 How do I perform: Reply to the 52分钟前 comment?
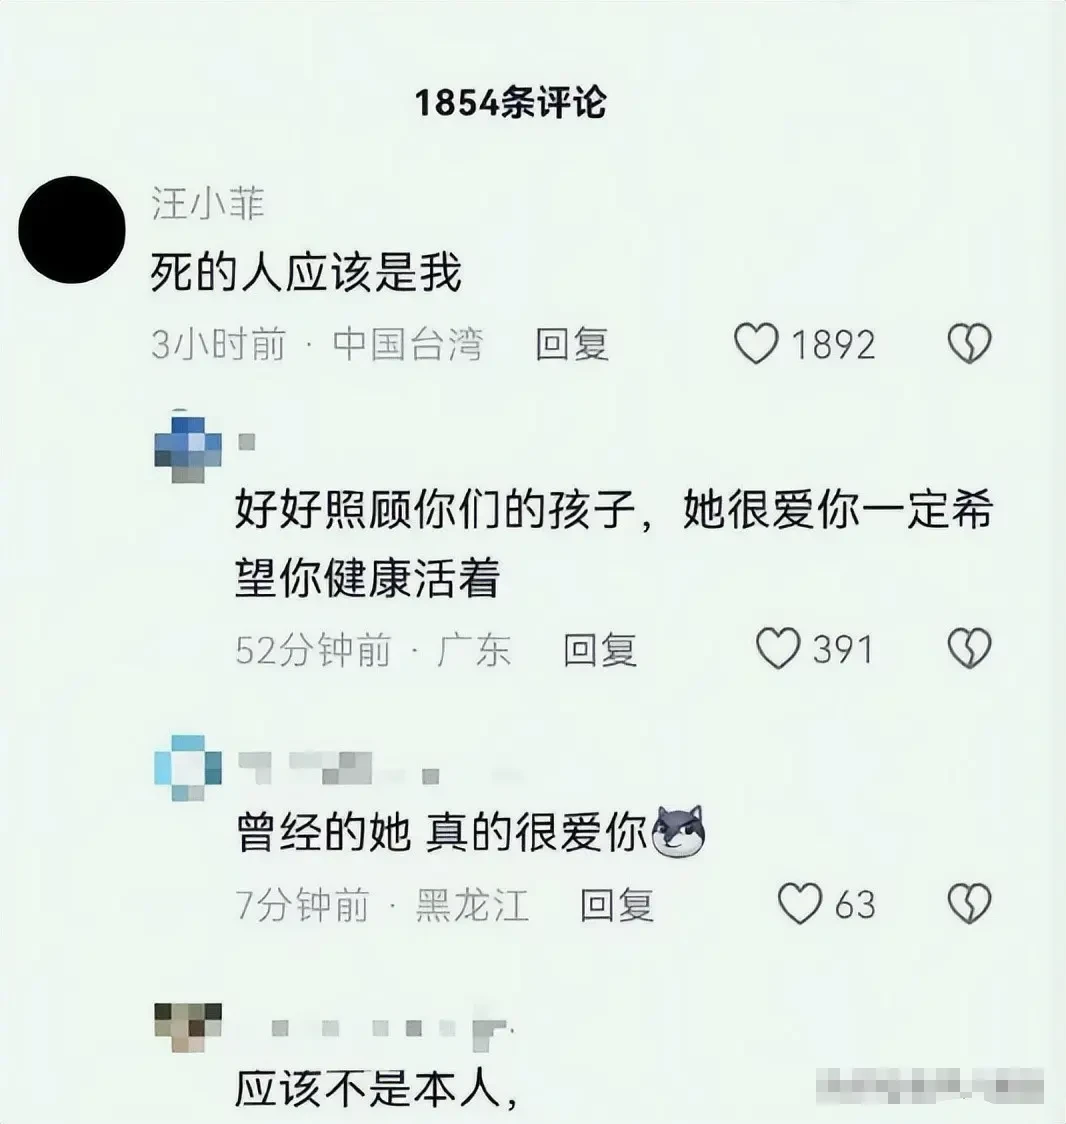pyautogui.click(x=600, y=649)
